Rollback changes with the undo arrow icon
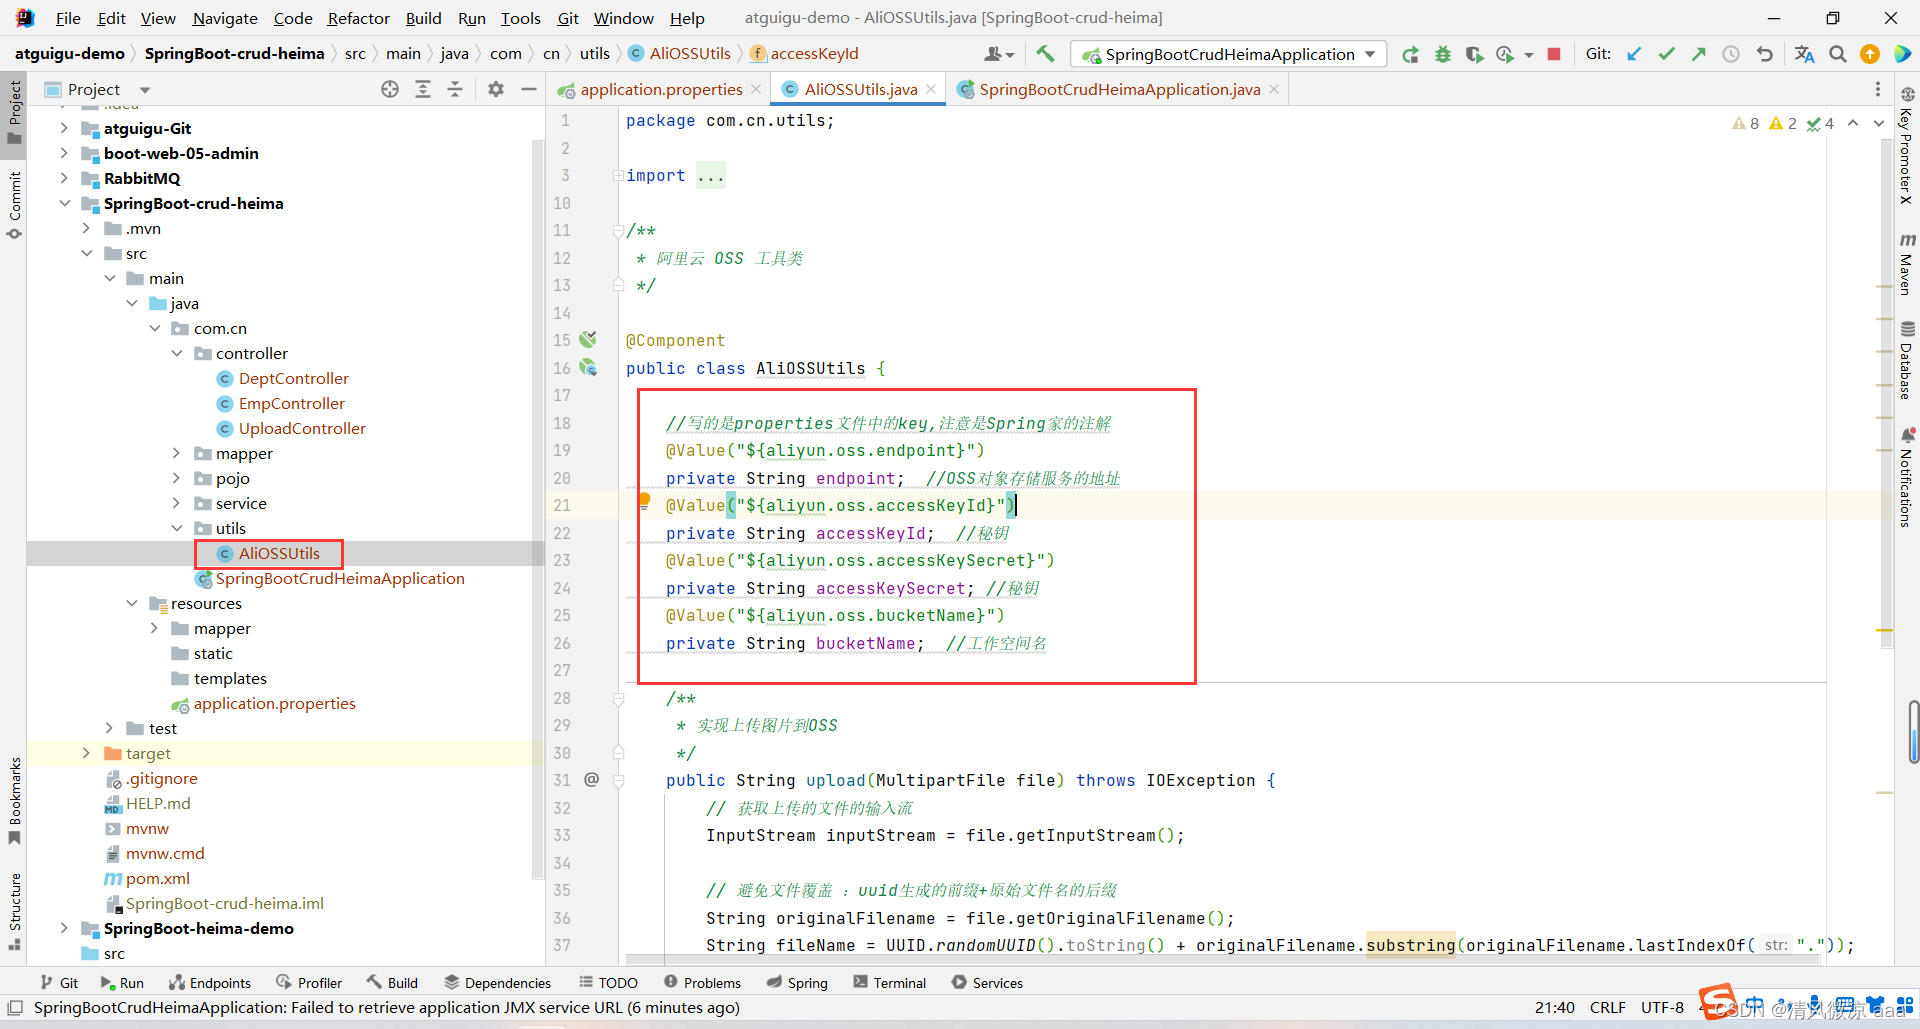 pos(1764,54)
